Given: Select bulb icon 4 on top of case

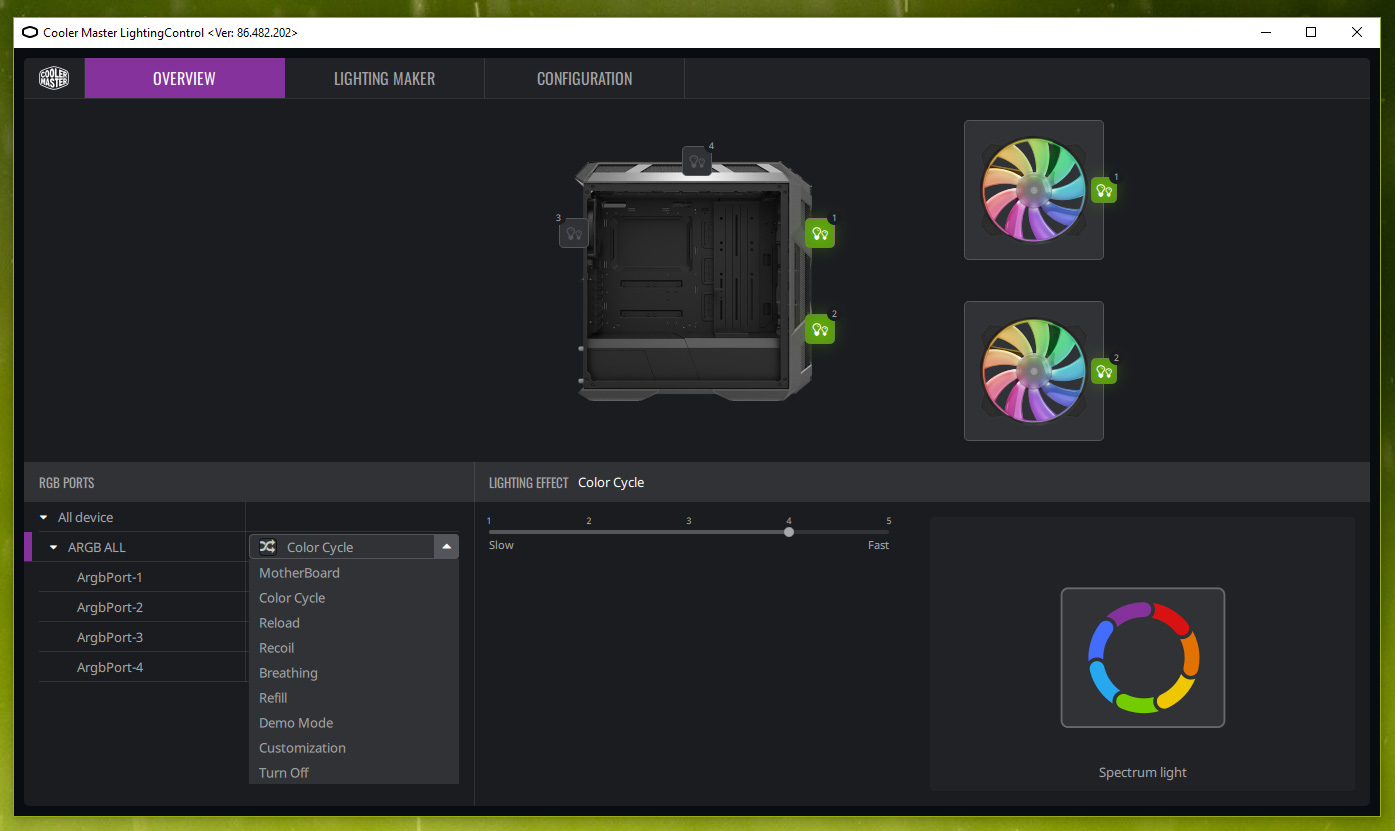Looking at the screenshot, I should pyautogui.click(x=697, y=160).
